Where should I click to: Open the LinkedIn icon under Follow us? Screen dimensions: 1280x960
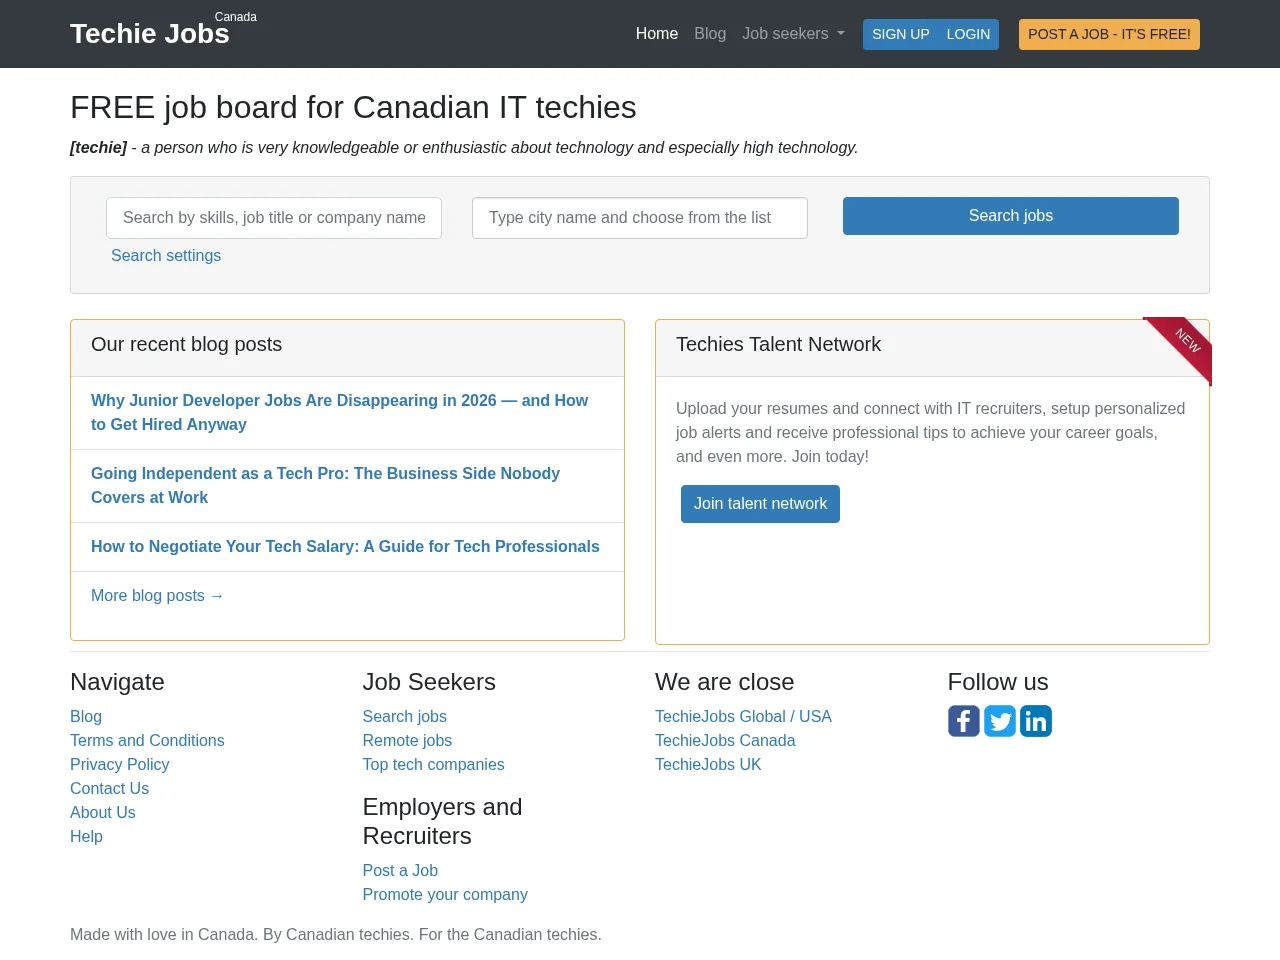1036,721
